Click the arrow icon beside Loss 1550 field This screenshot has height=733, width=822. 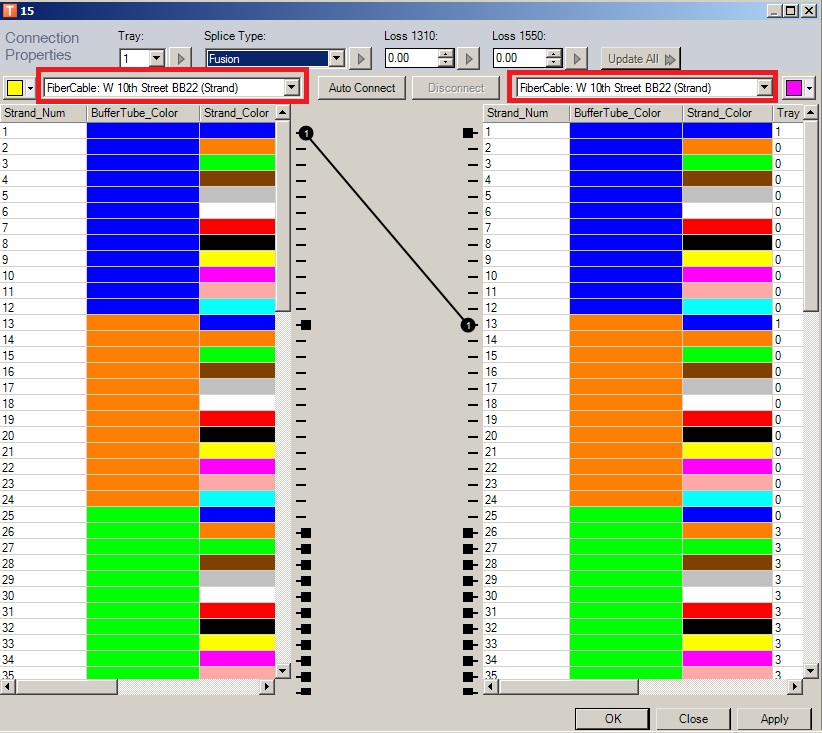point(576,58)
